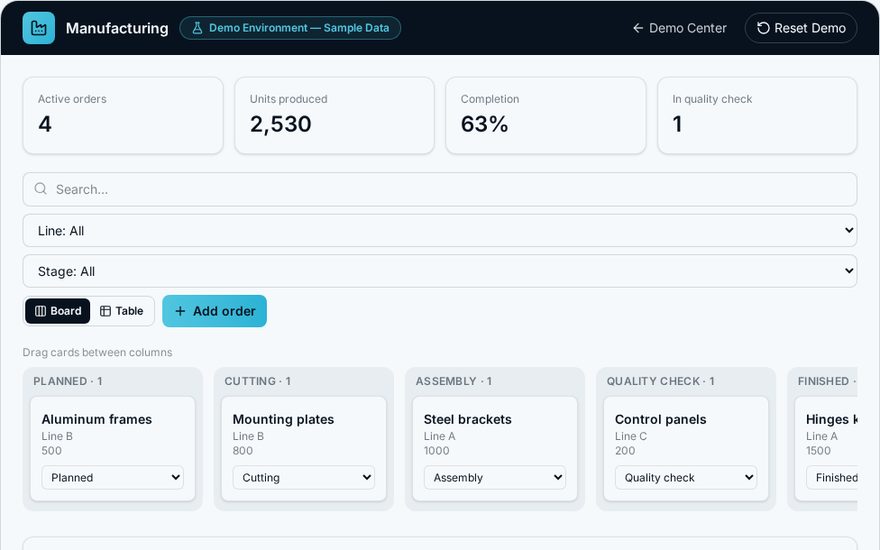Click the Reset Demo button
The height and width of the screenshot is (550, 880).
pos(801,28)
